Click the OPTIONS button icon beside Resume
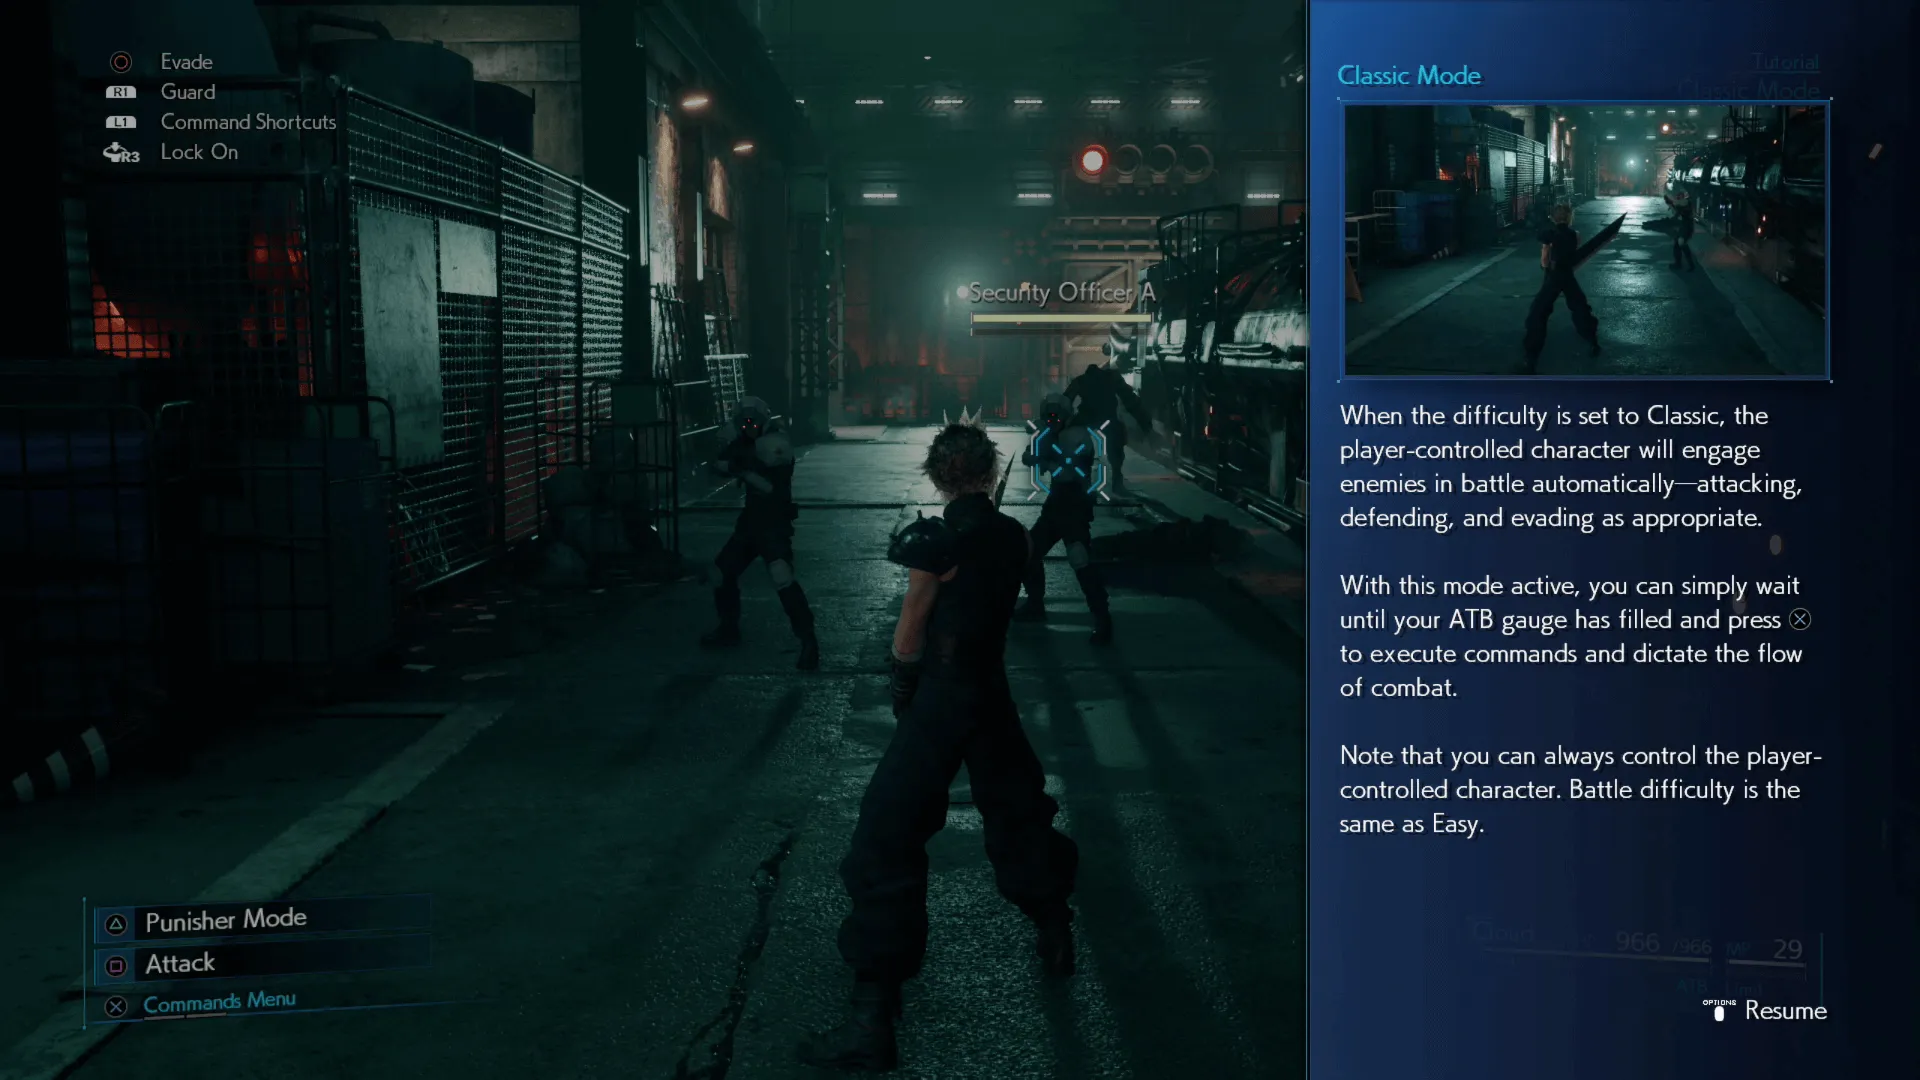The height and width of the screenshot is (1080, 1920). coord(1719,1011)
